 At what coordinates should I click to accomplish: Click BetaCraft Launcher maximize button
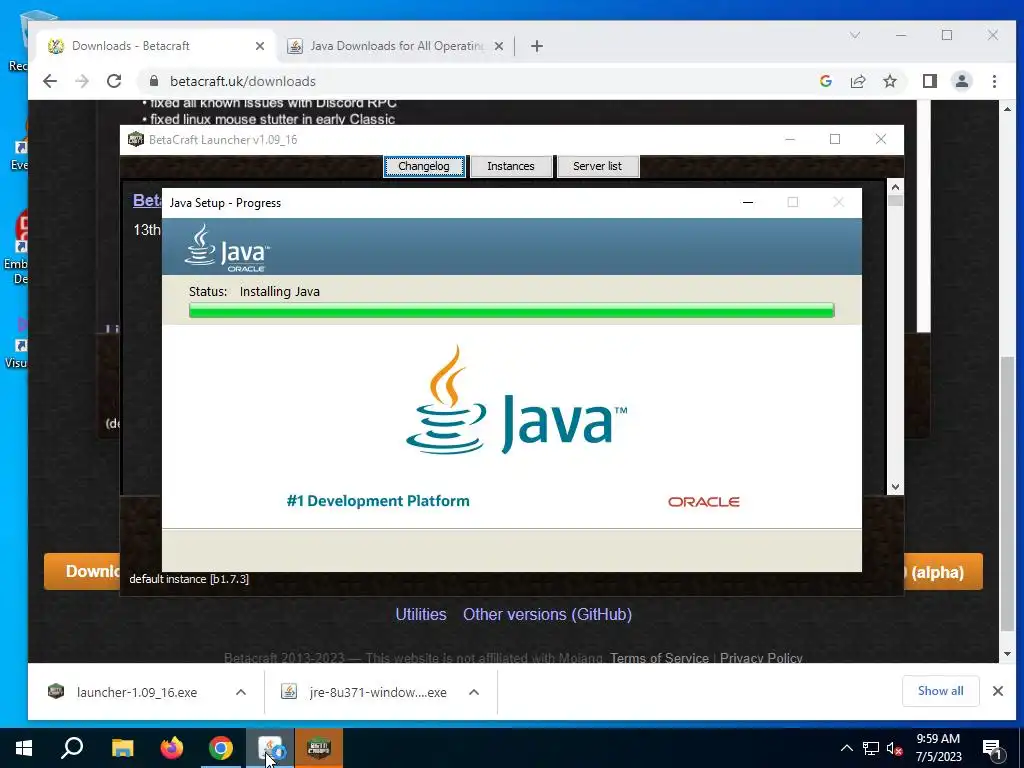(x=835, y=139)
